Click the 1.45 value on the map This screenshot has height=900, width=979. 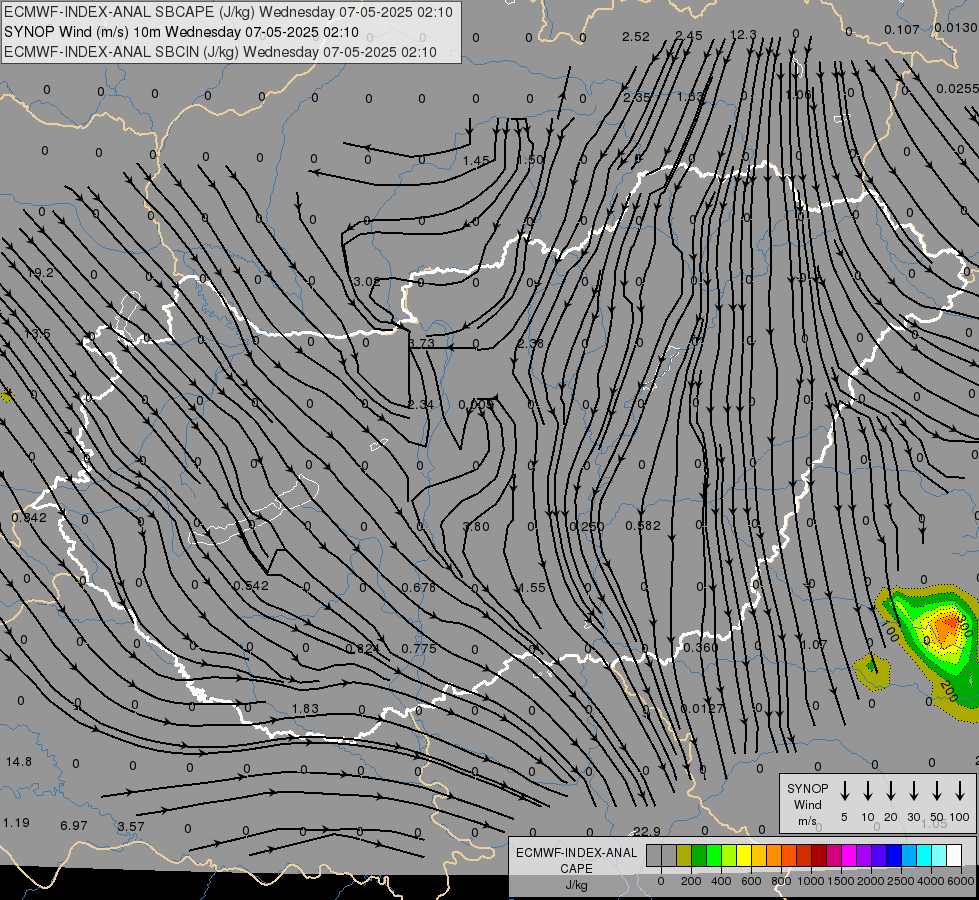click(x=476, y=161)
